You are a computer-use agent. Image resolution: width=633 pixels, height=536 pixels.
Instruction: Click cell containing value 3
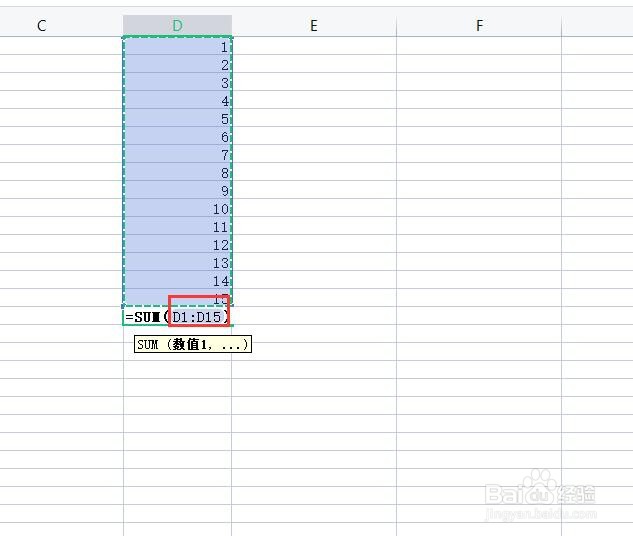point(177,82)
